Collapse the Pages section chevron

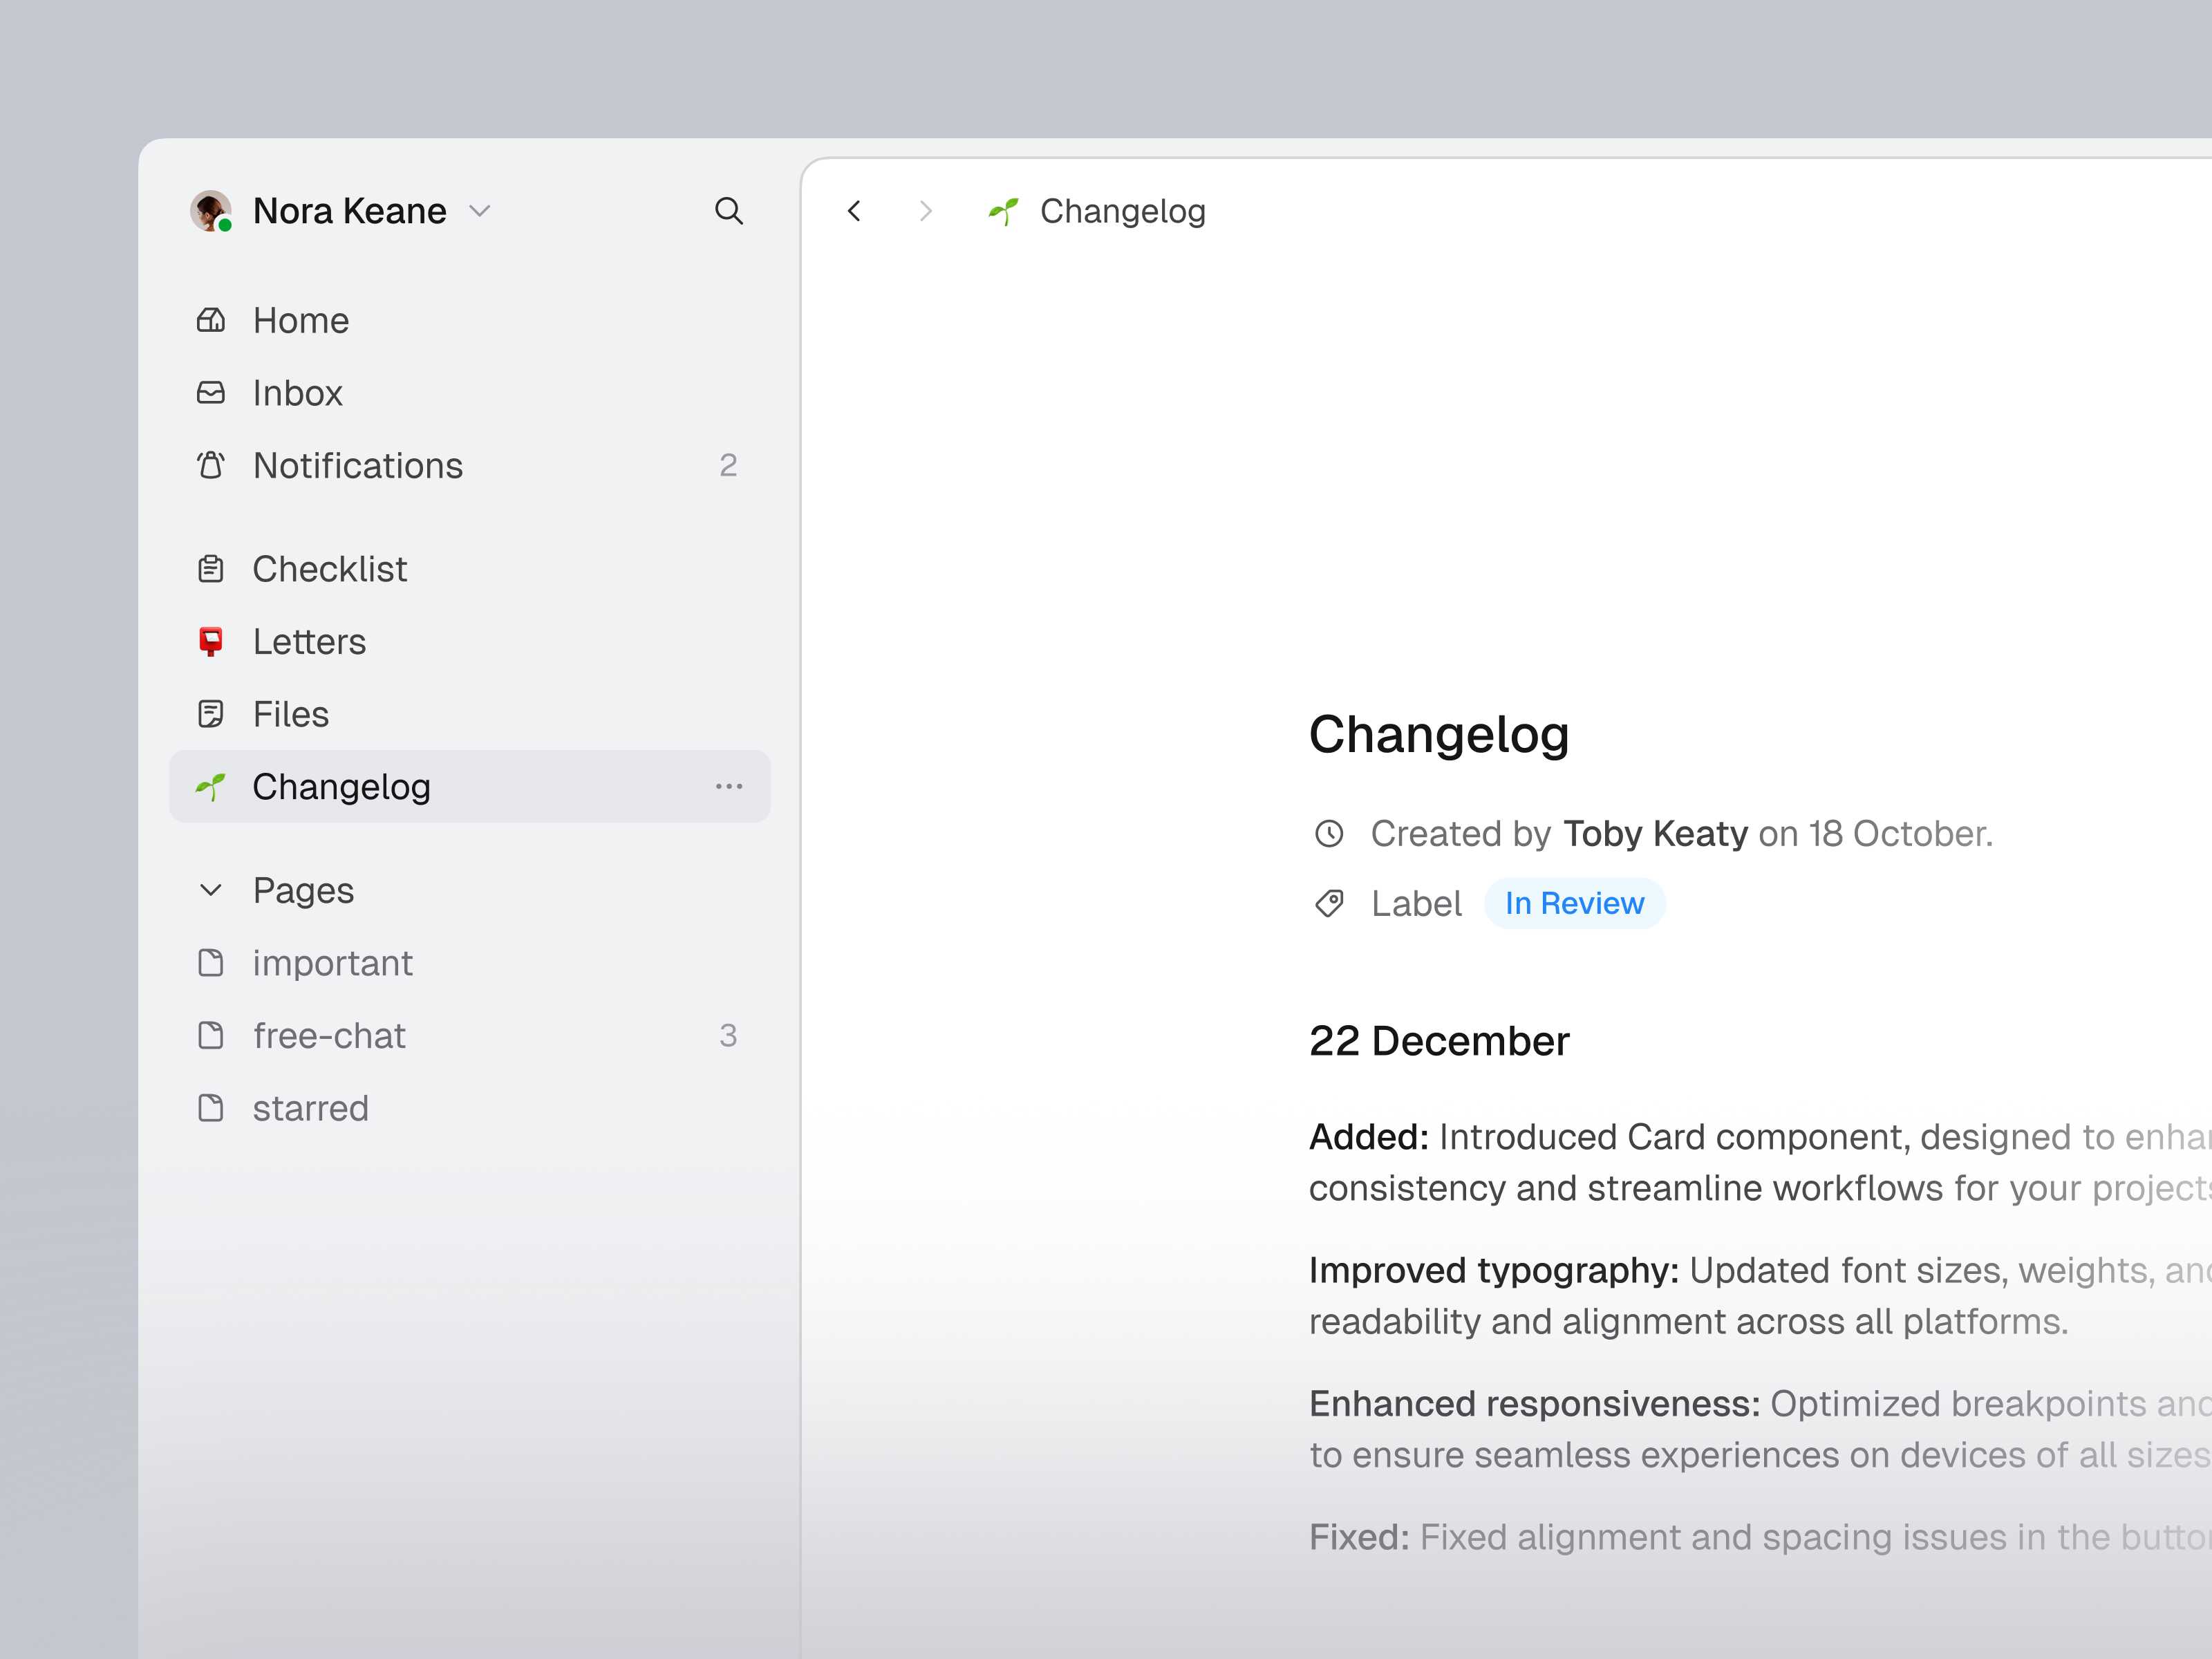[211, 889]
